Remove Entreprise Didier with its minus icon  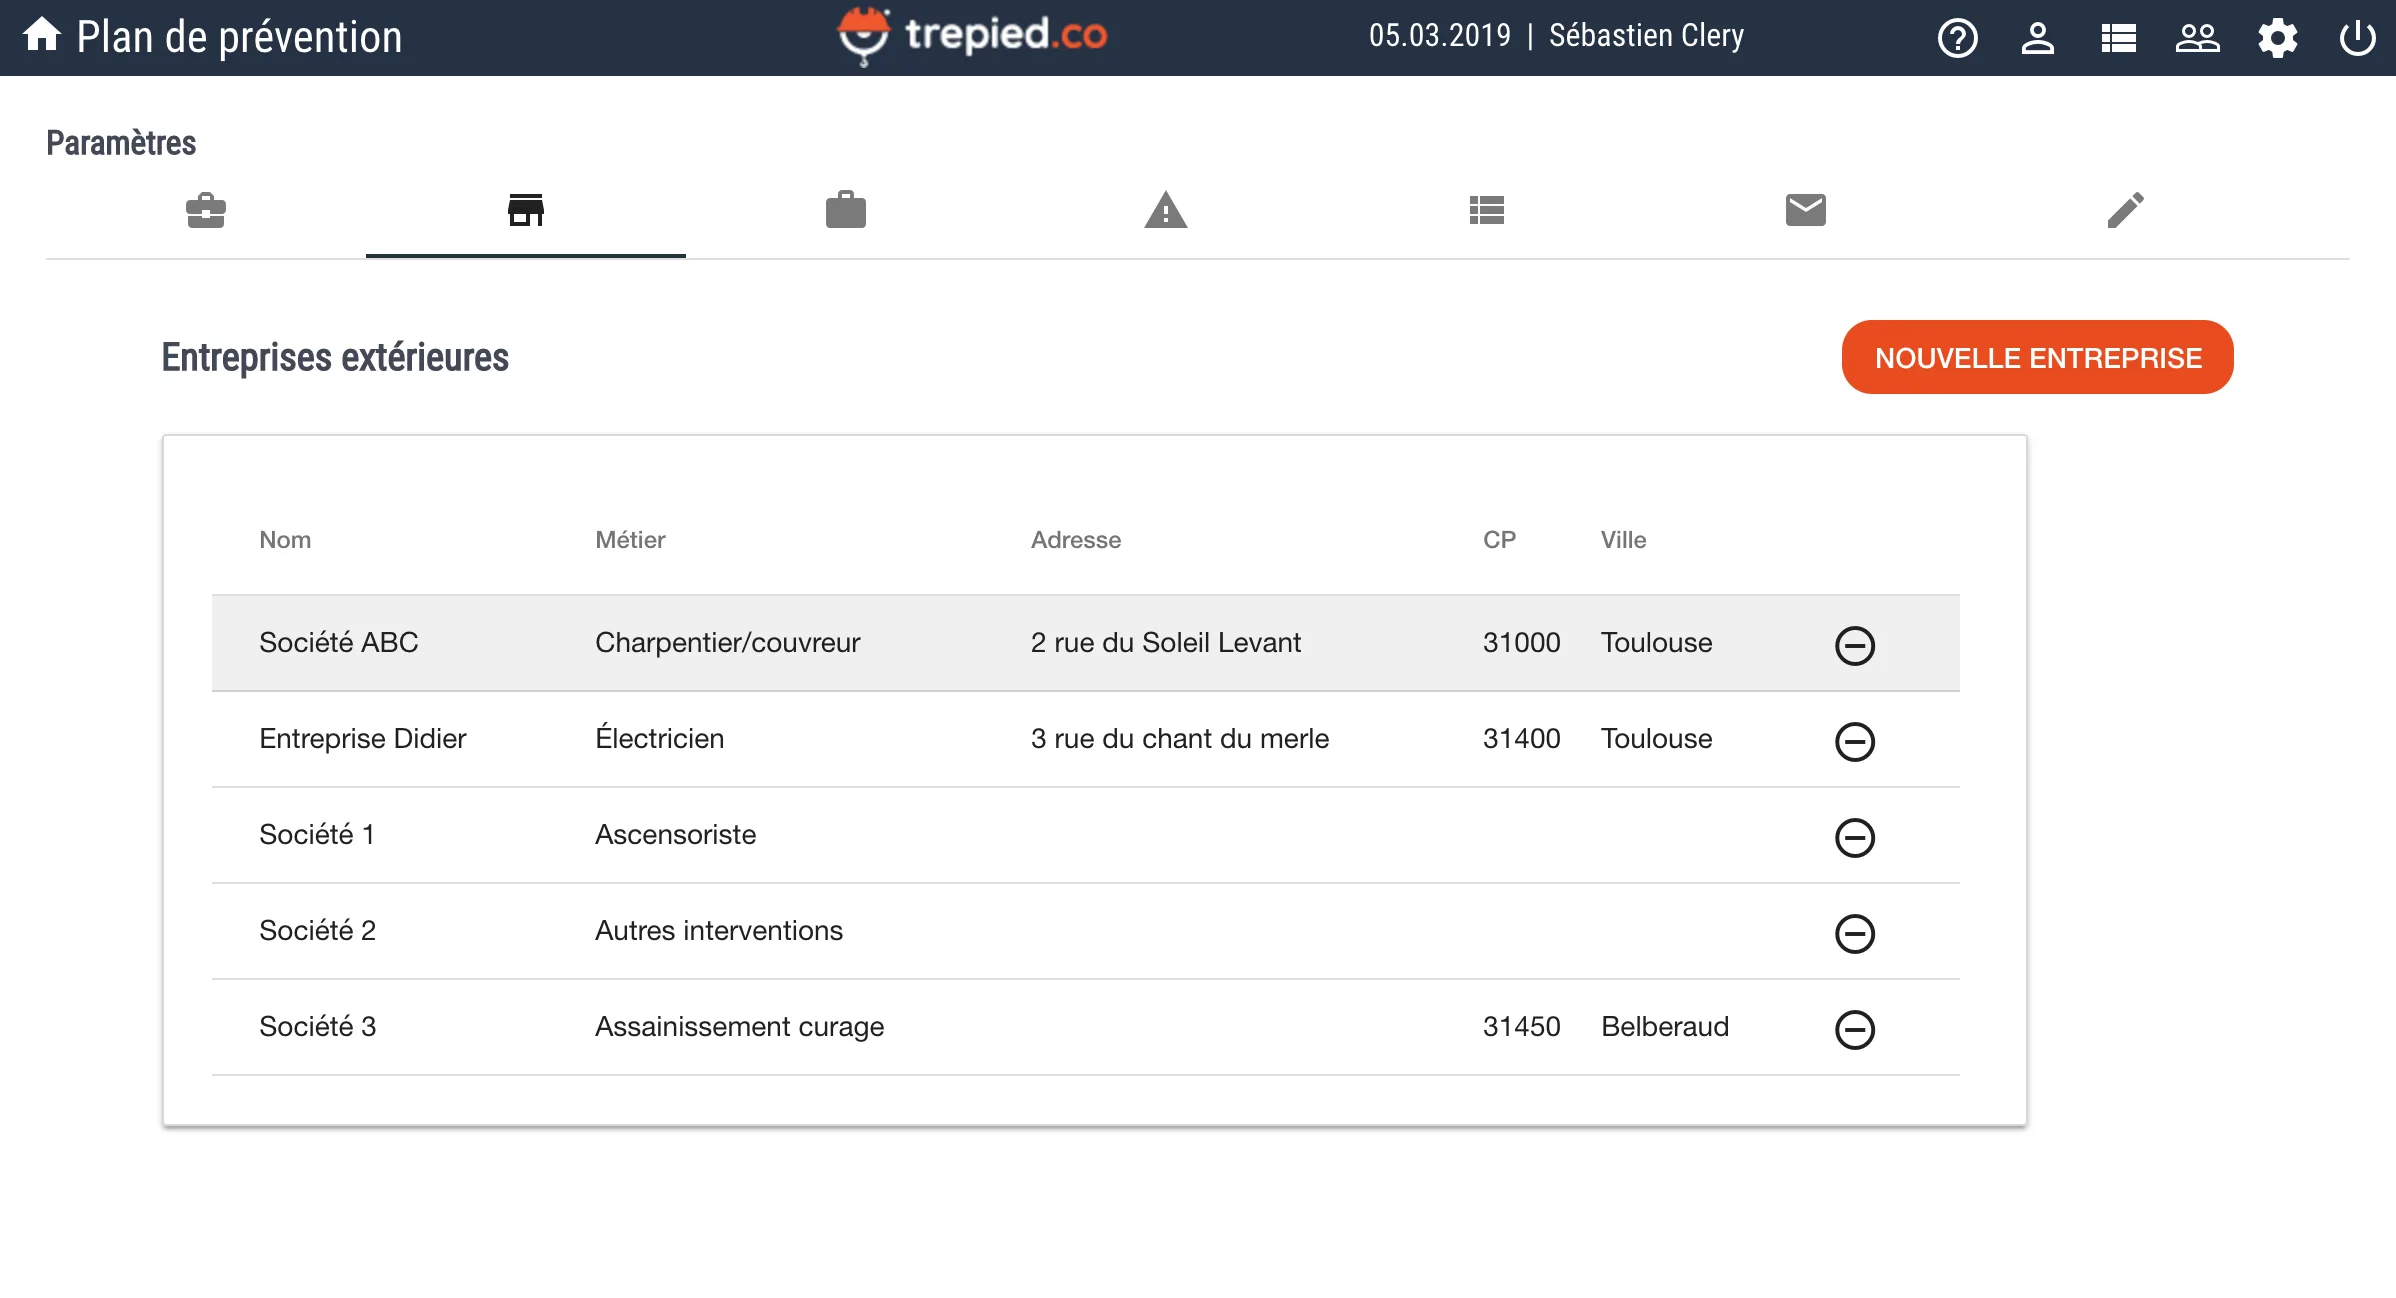coord(1854,741)
